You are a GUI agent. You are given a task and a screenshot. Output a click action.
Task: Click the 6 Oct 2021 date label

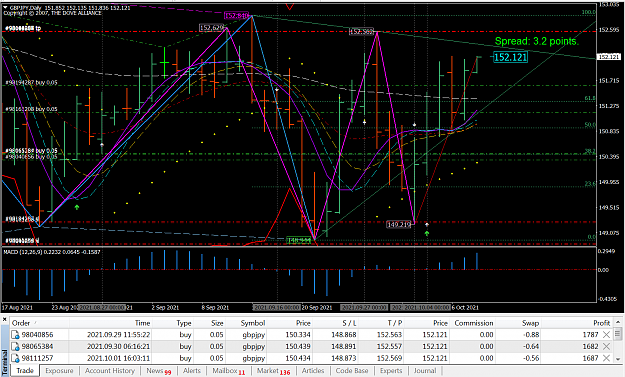pyautogui.click(x=465, y=308)
